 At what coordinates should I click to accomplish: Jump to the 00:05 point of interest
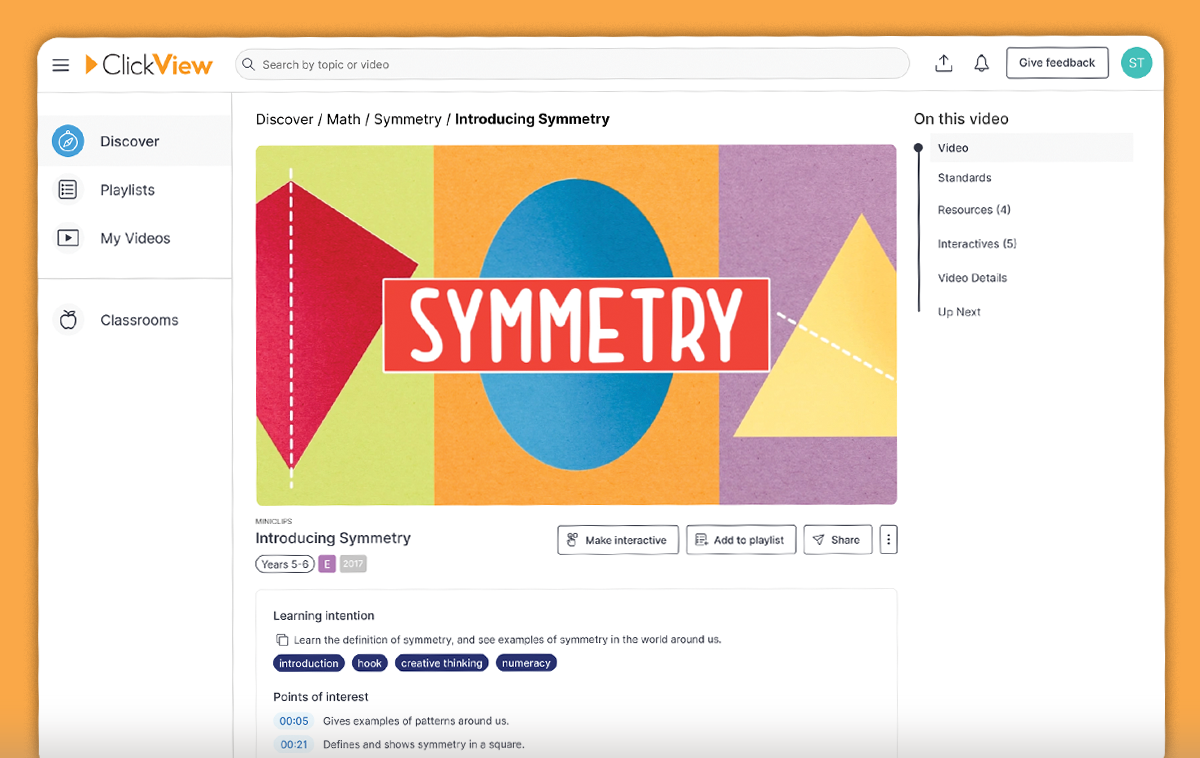coord(294,721)
